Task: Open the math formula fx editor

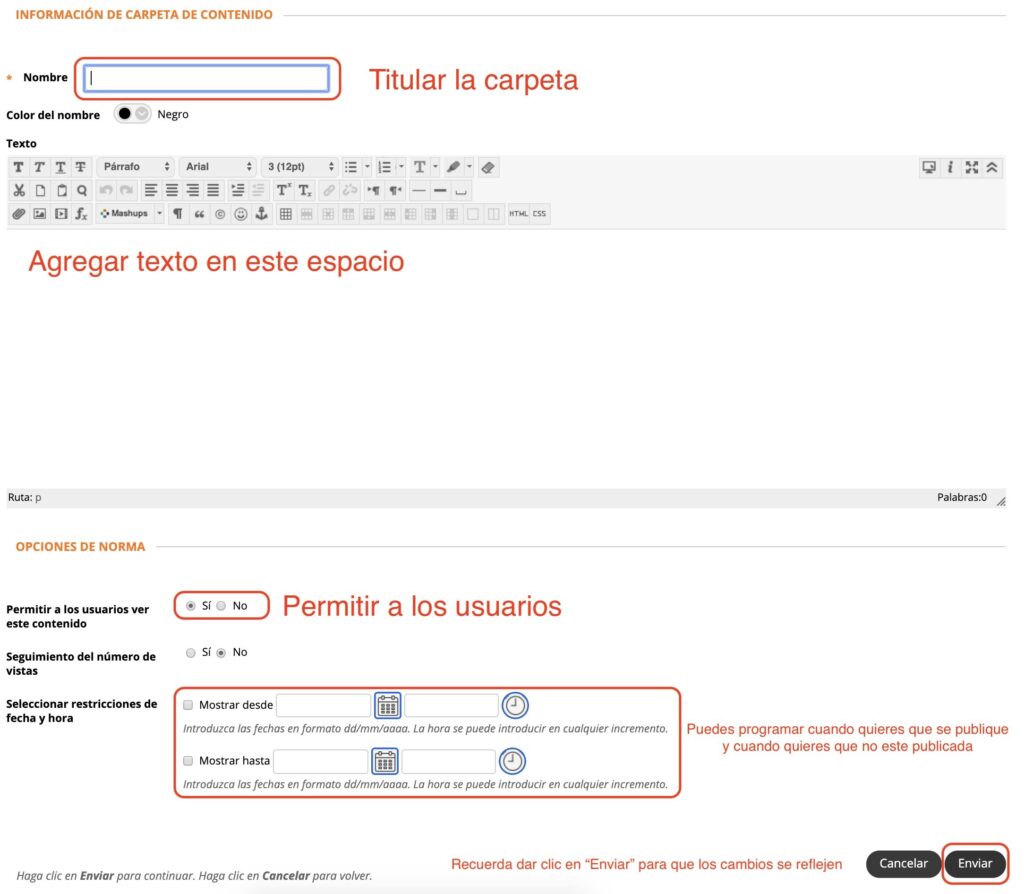Action: (x=81, y=214)
